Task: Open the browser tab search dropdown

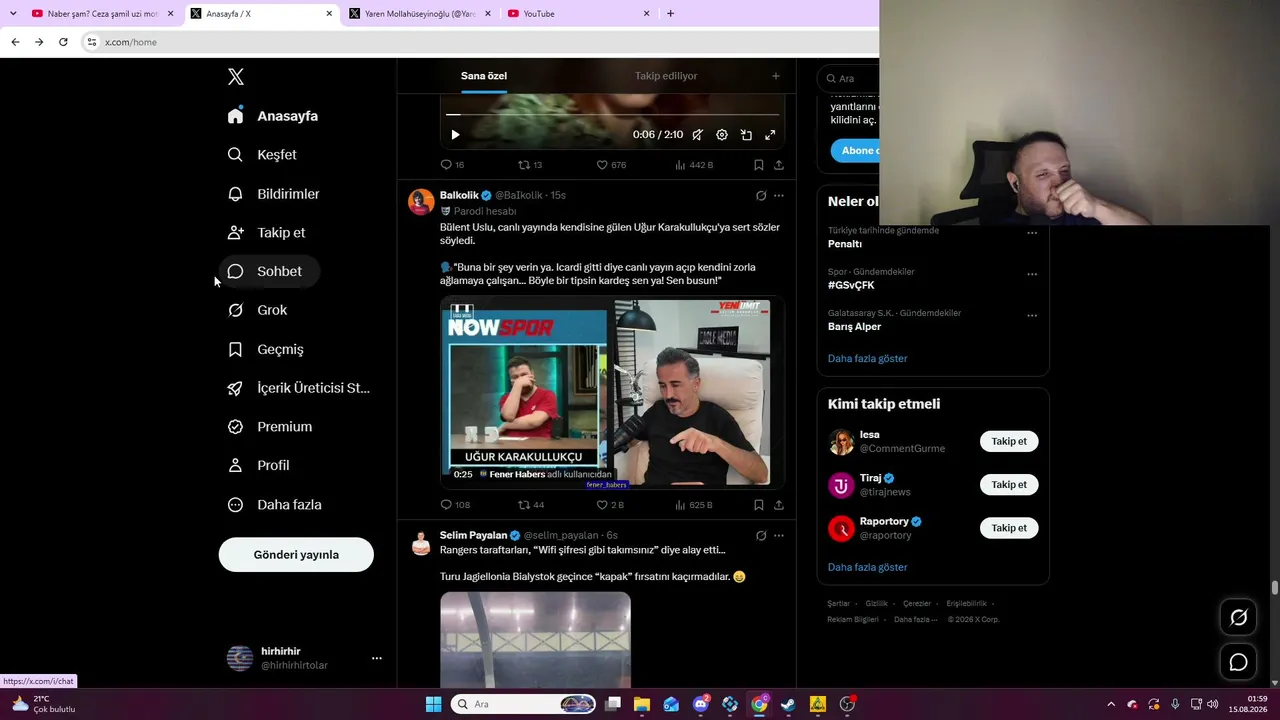Action: coord(13,14)
